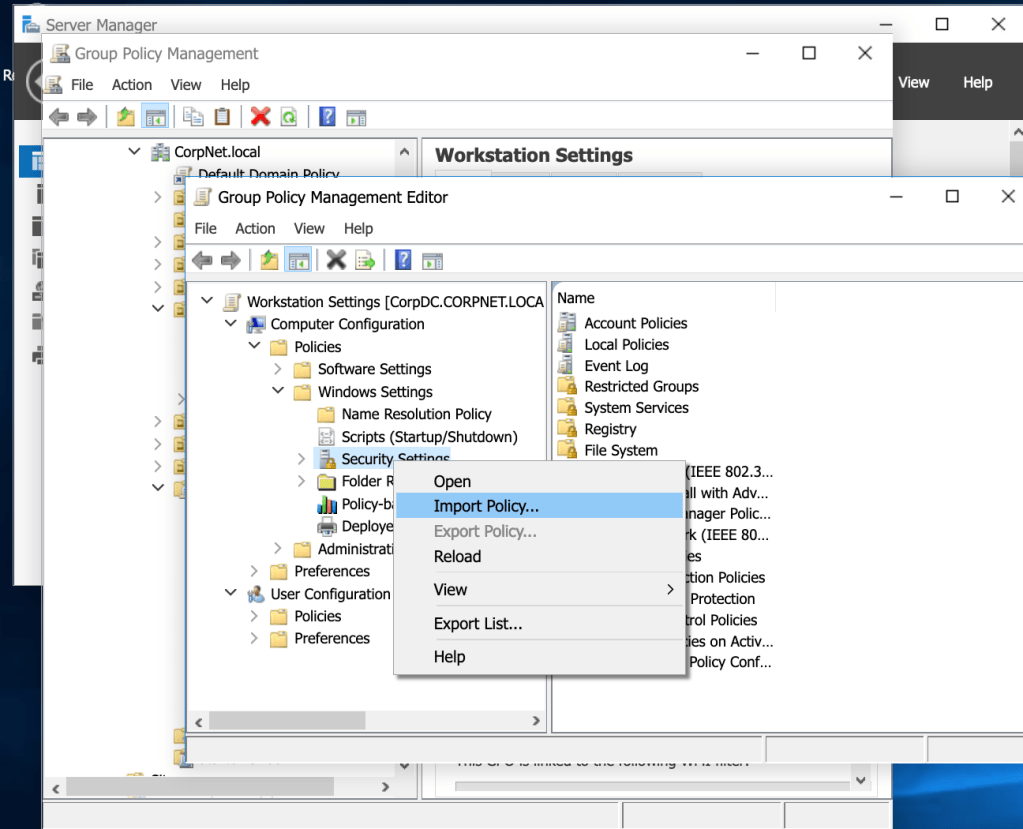Select Scripts (Startup/Shutdown) in the tree

[x=429, y=437]
